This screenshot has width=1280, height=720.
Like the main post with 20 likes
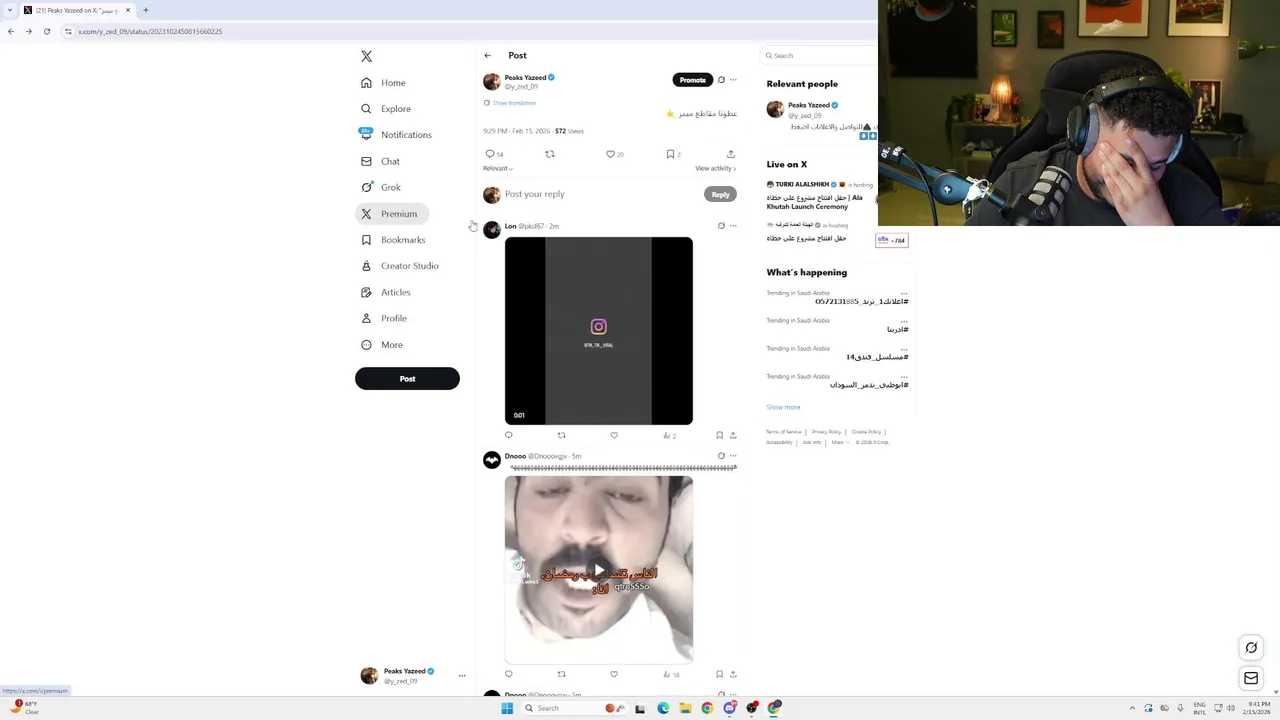pyautogui.click(x=610, y=154)
